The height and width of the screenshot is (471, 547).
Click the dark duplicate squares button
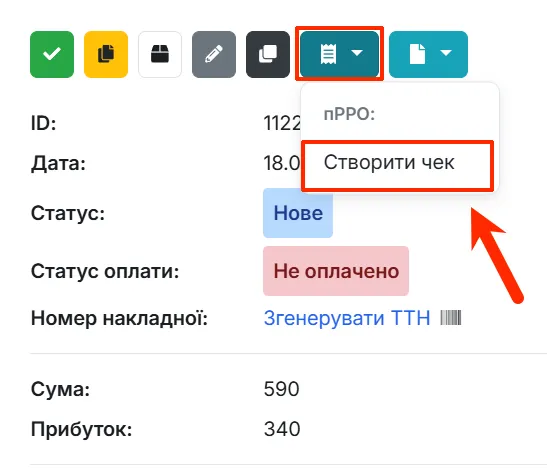click(x=268, y=54)
